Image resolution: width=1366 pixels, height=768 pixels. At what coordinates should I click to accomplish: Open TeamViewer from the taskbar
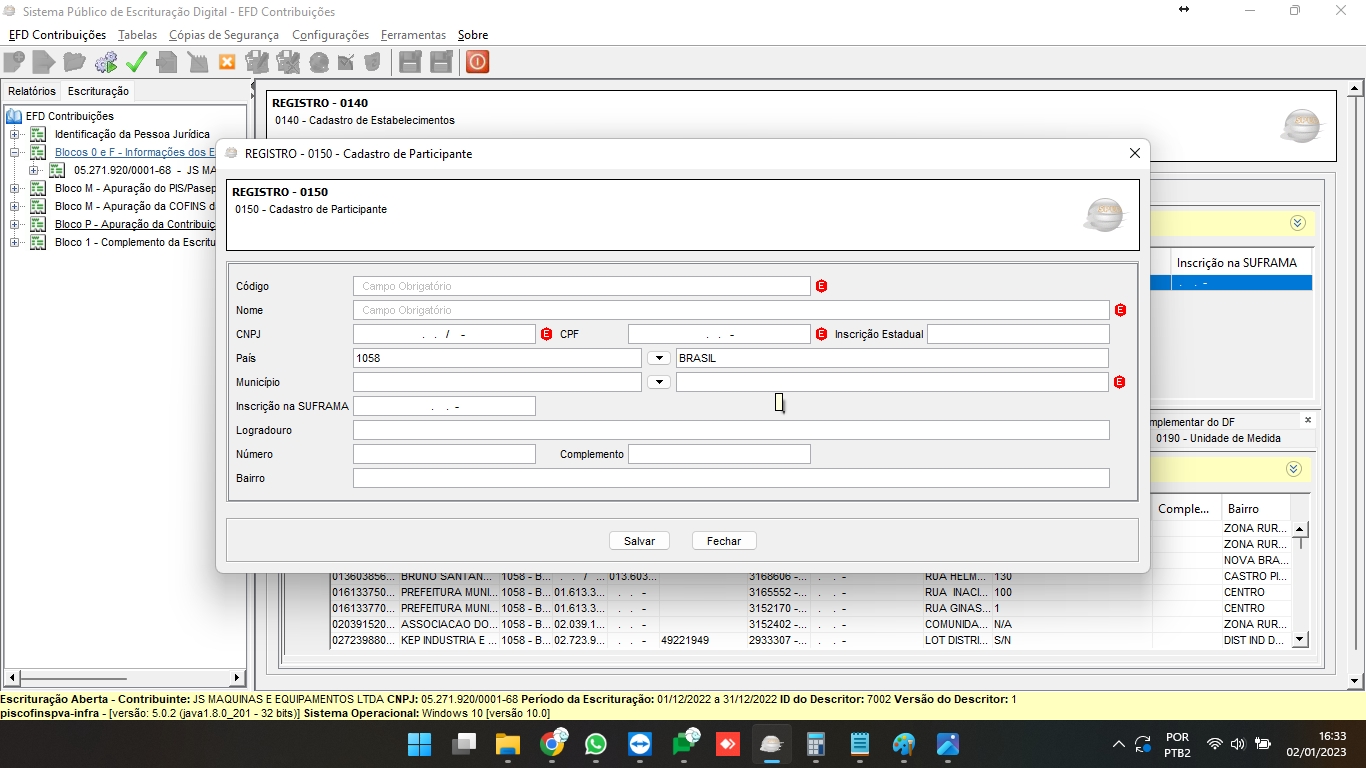tap(639, 744)
